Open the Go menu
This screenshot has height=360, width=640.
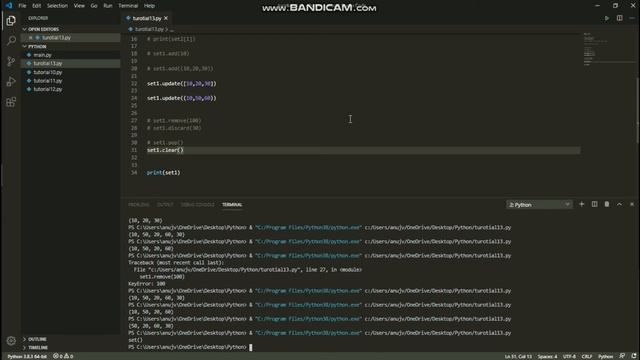pos(94,6)
